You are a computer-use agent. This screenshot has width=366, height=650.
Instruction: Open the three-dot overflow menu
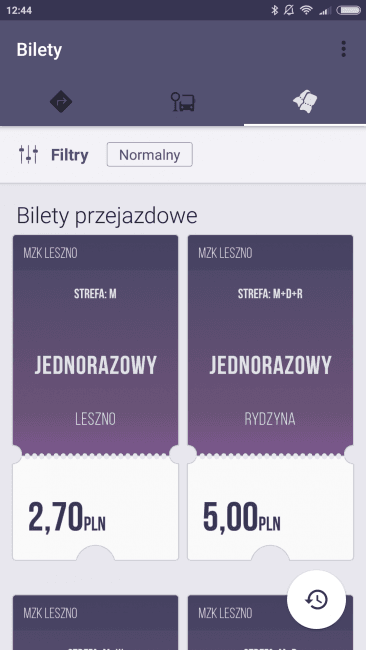point(343,49)
